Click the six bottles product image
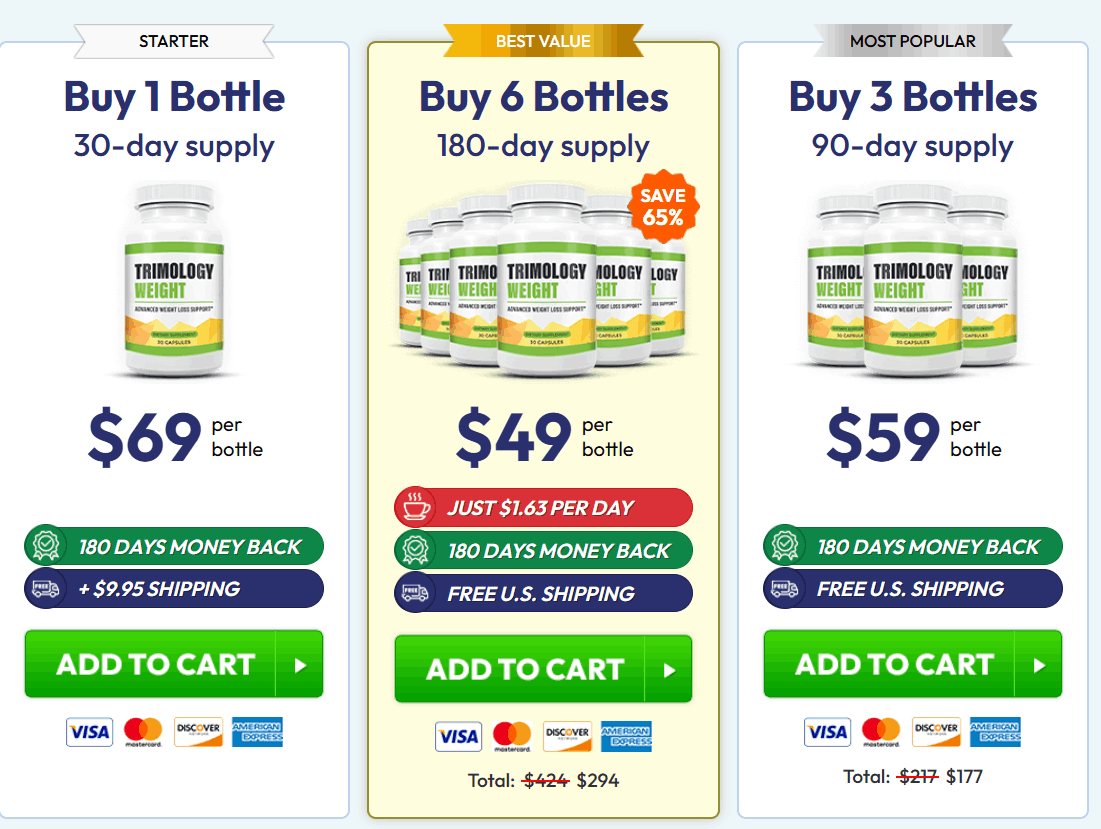The width and height of the screenshot is (1101, 829). pos(543,280)
